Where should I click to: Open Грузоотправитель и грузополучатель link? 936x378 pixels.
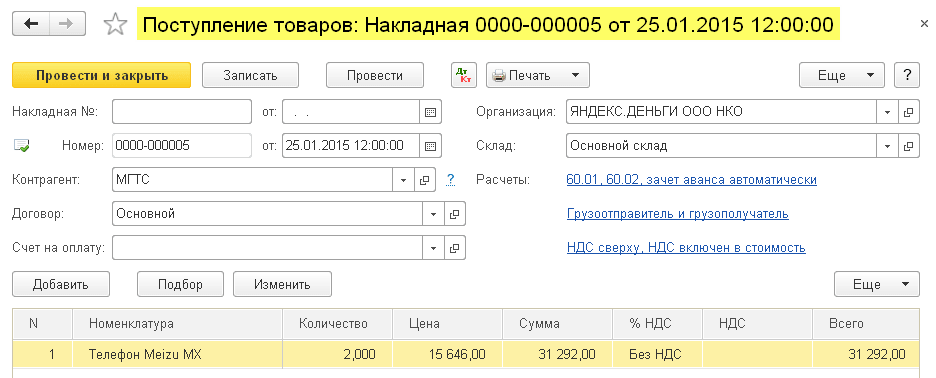678,213
